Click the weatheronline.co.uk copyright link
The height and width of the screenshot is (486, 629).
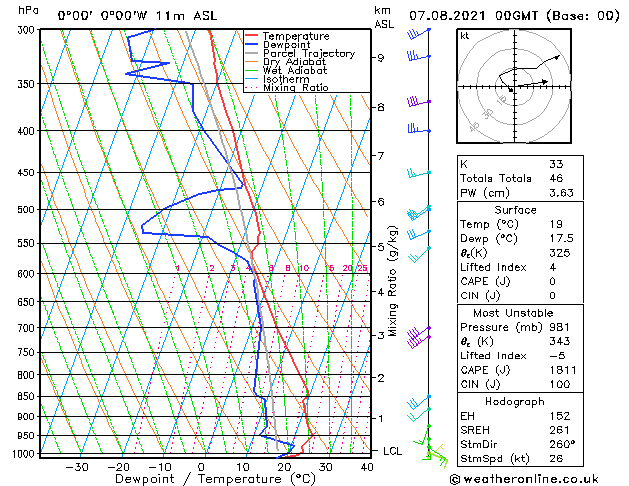(524, 479)
